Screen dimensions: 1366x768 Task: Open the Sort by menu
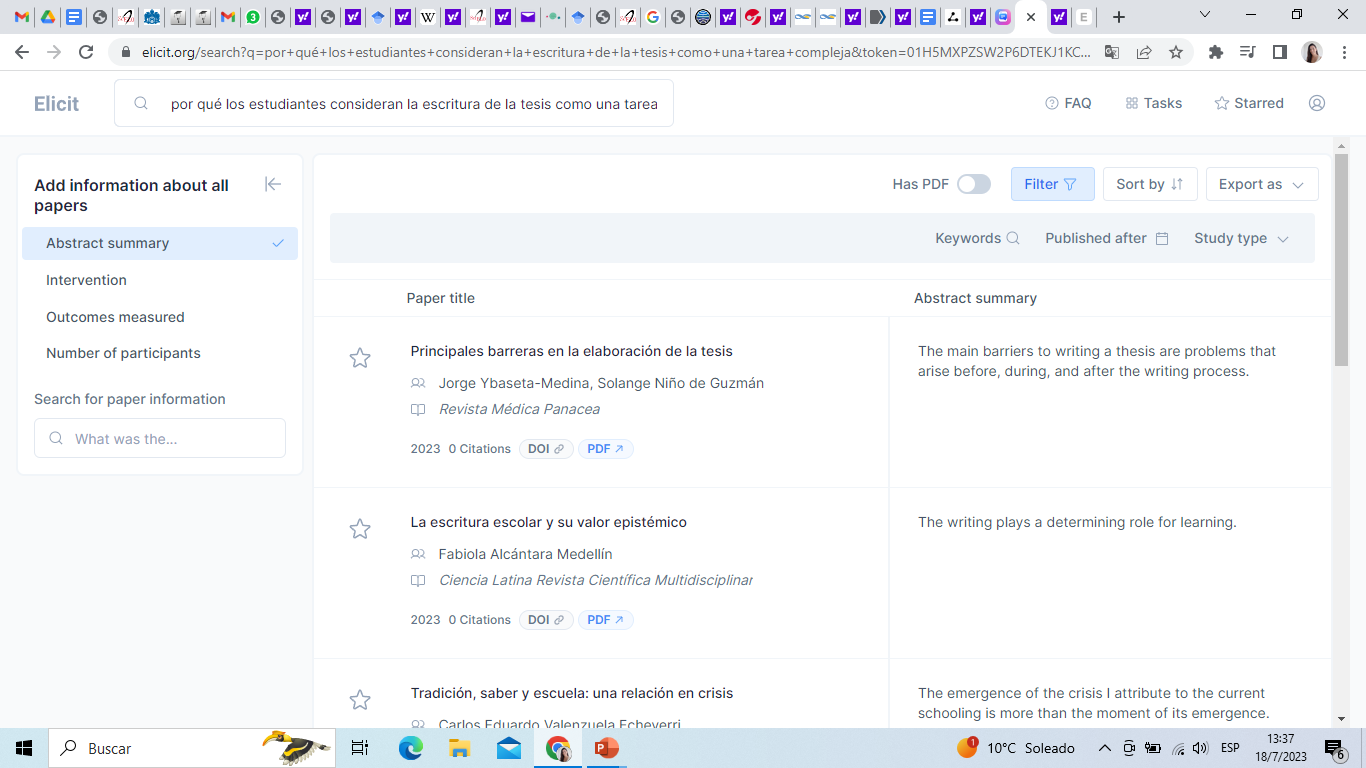[1149, 184]
